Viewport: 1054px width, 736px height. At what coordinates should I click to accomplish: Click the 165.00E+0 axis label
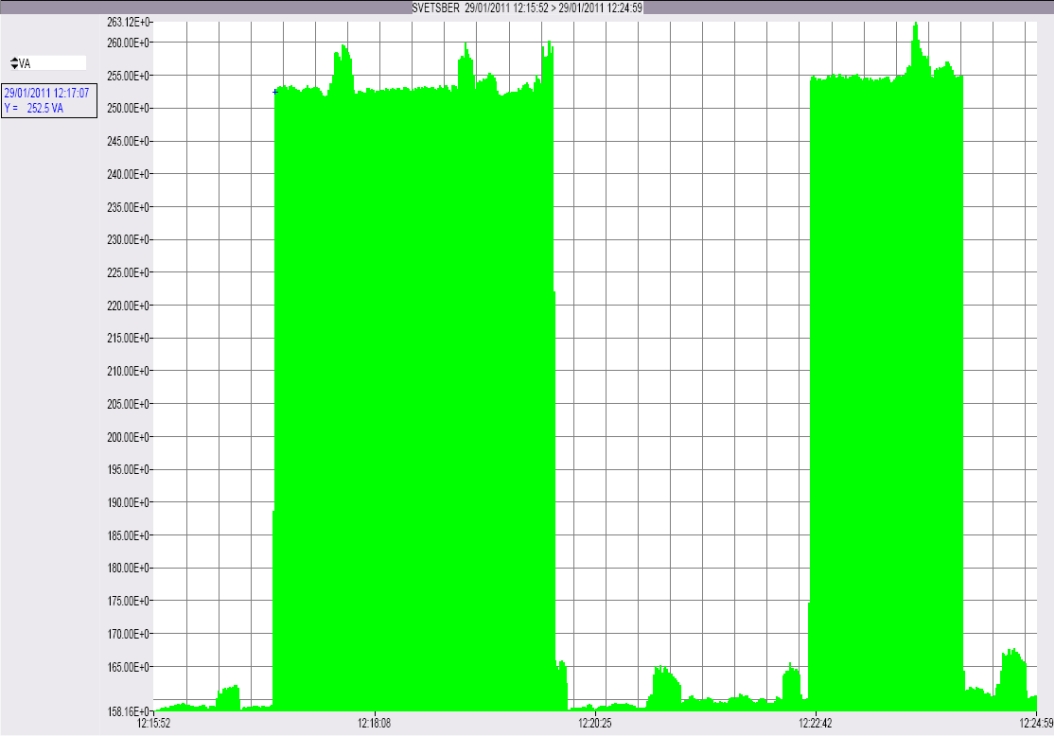(x=128, y=667)
